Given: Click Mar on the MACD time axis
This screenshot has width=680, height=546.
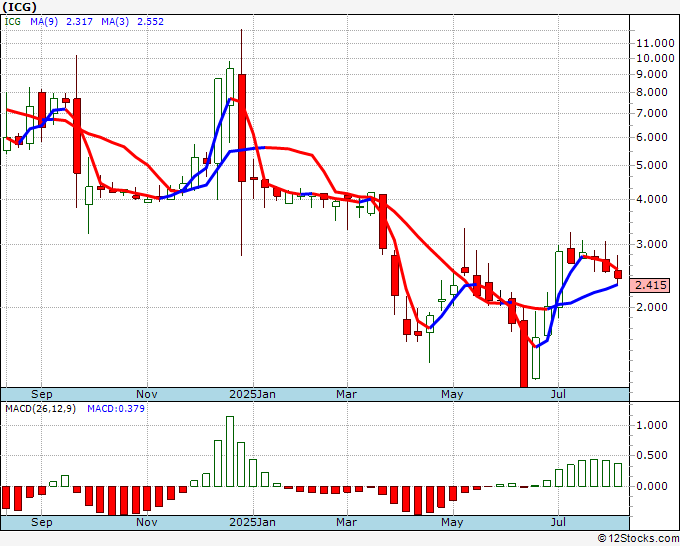Looking at the screenshot, I should pos(347,522).
